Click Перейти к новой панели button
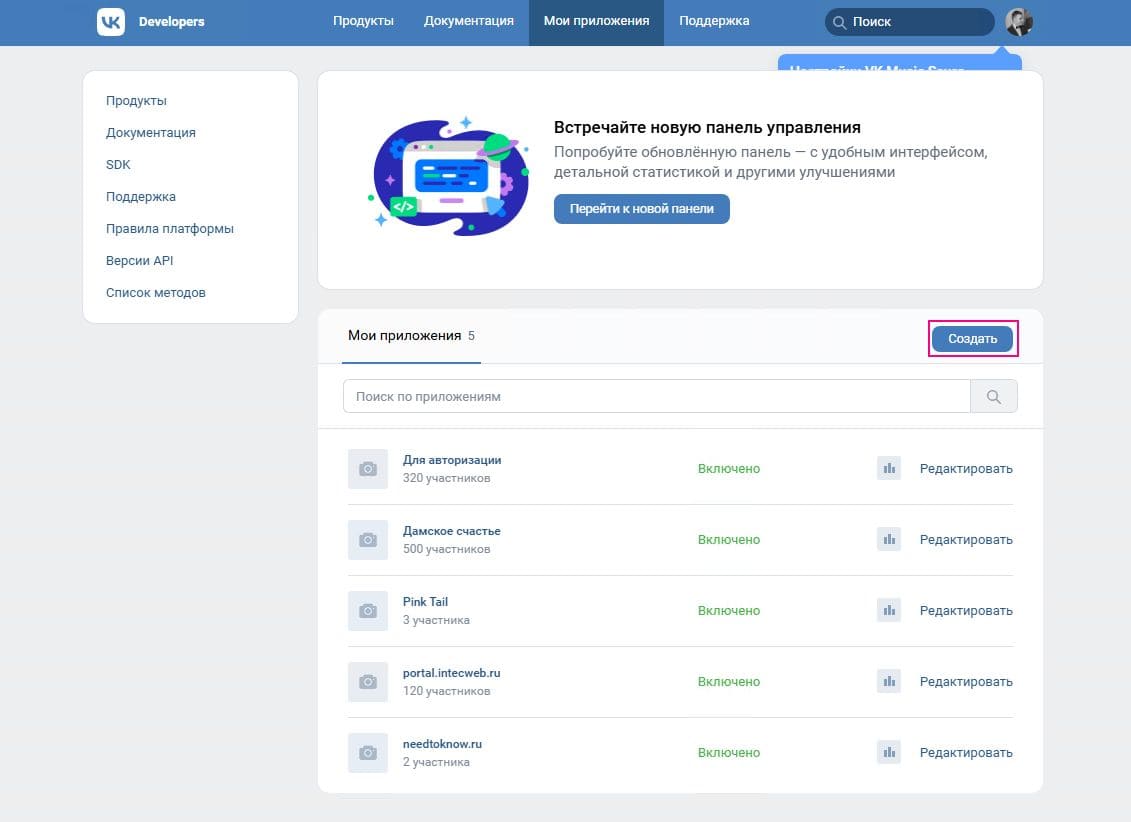This screenshot has height=822, width=1131. [641, 209]
